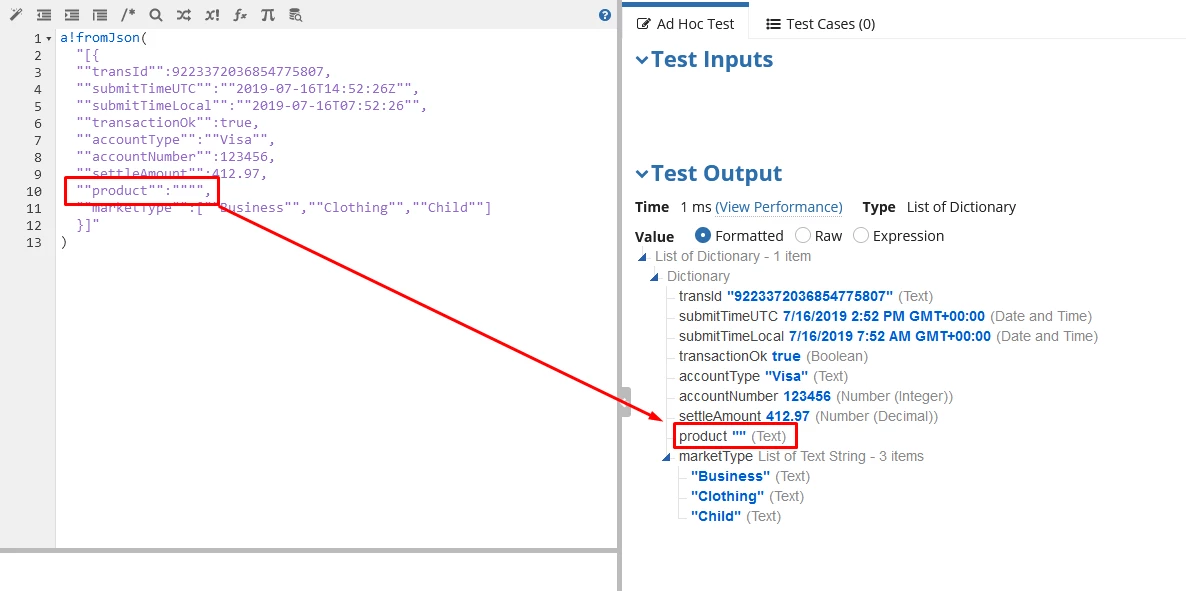Select the "Business" item in marketType list
This screenshot has width=1186, height=591.
point(750,477)
